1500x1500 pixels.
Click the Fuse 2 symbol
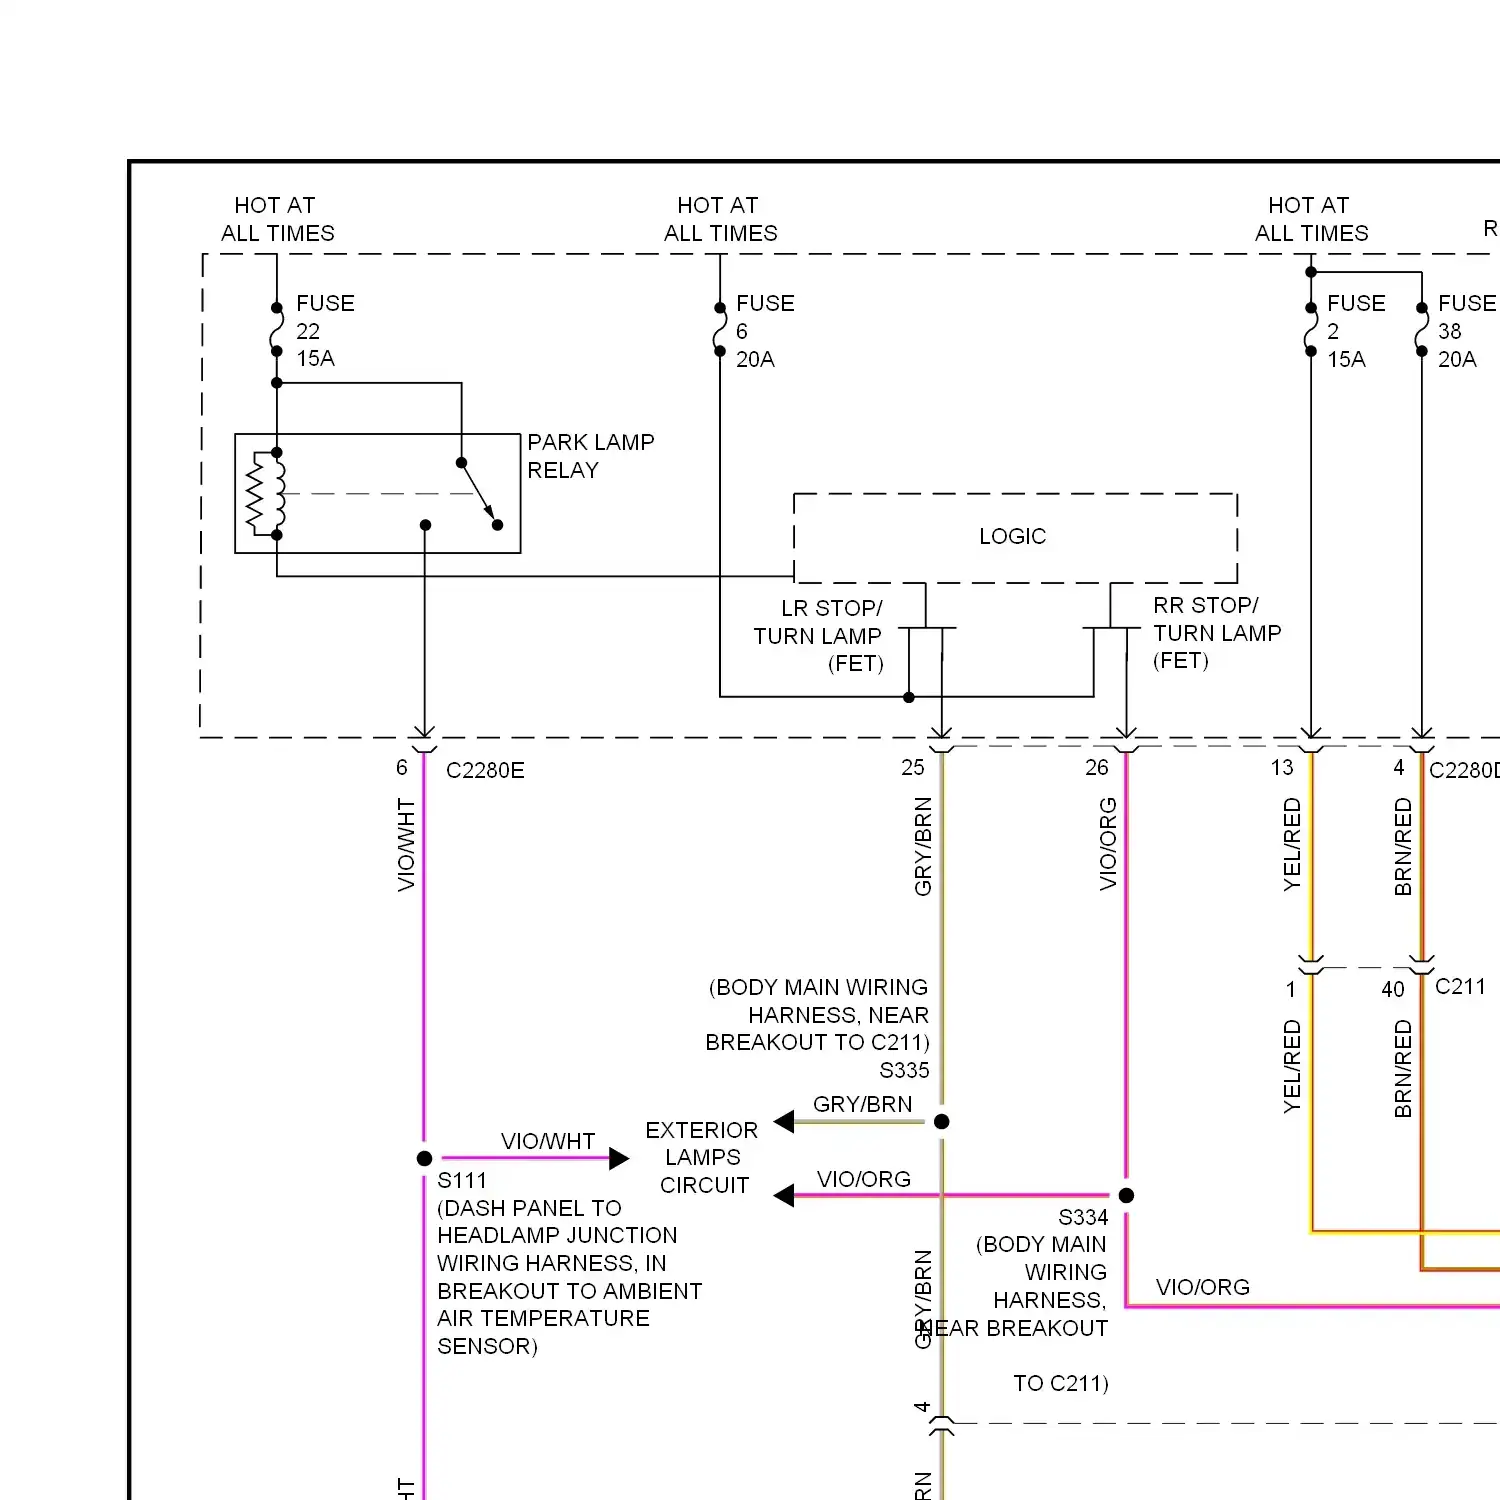pos(1311,330)
